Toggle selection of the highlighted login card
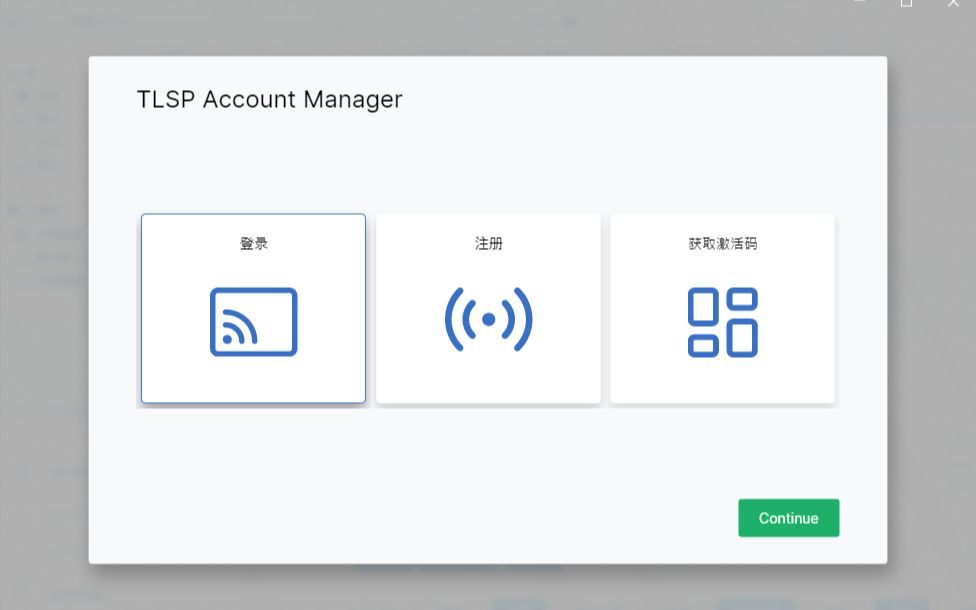Viewport: 976px width, 610px height. (252, 308)
